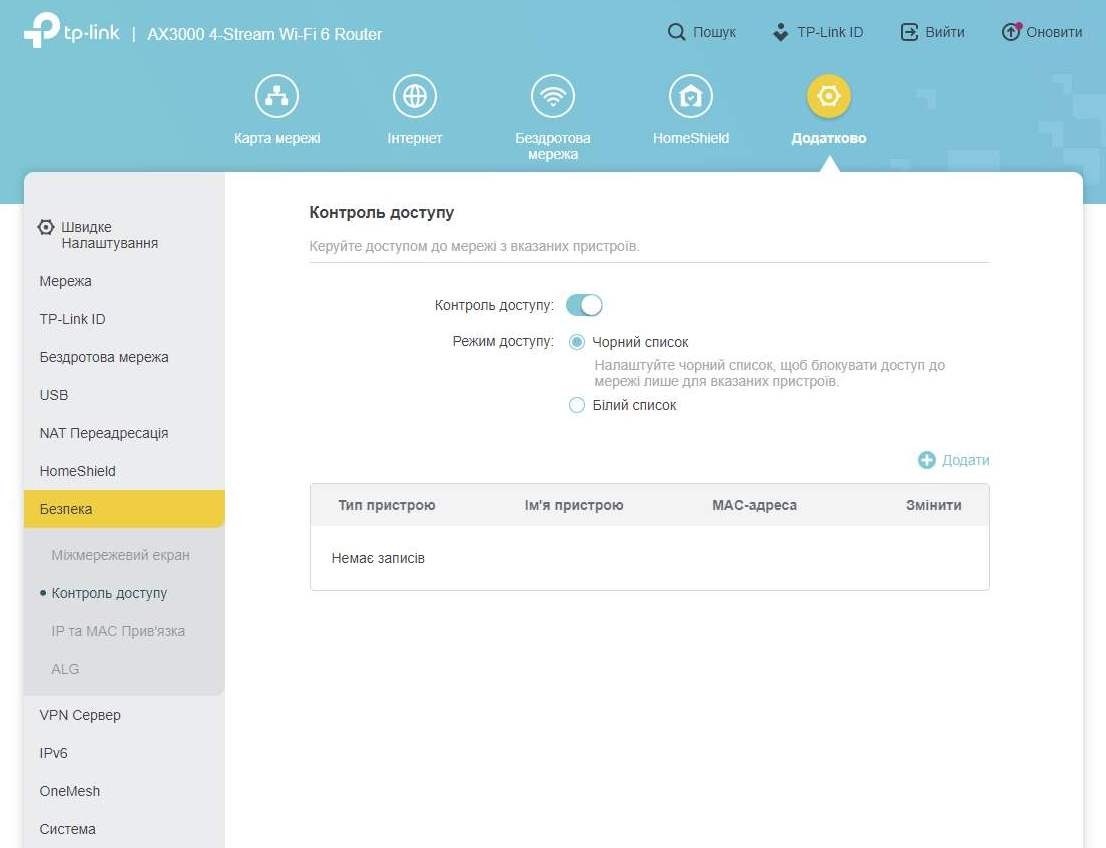Open the Карта мережі network map icon
Screen dimensions: 1106x848
coord(277,97)
